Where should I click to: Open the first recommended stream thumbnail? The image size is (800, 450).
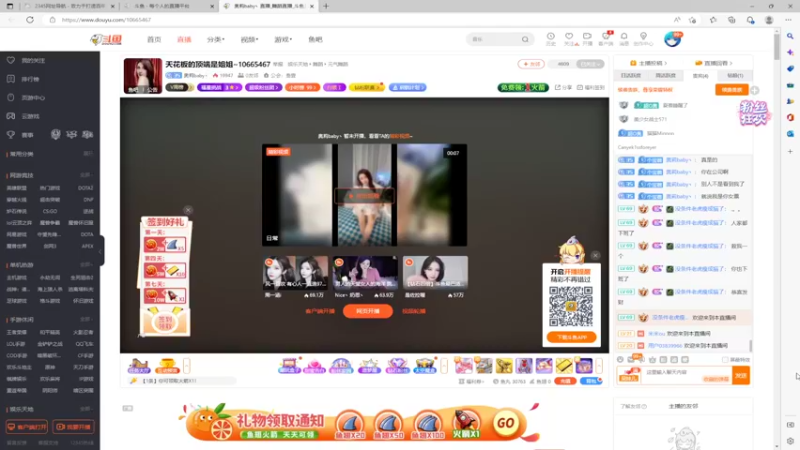(295, 272)
